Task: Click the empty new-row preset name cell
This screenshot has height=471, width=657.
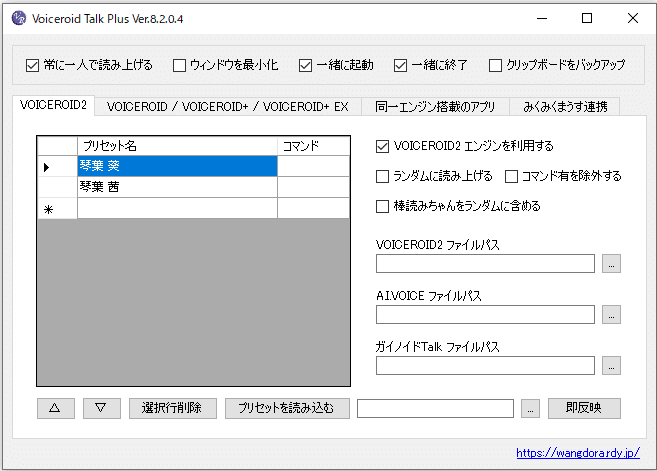Action: pyautogui.click(x=177, y=208)
